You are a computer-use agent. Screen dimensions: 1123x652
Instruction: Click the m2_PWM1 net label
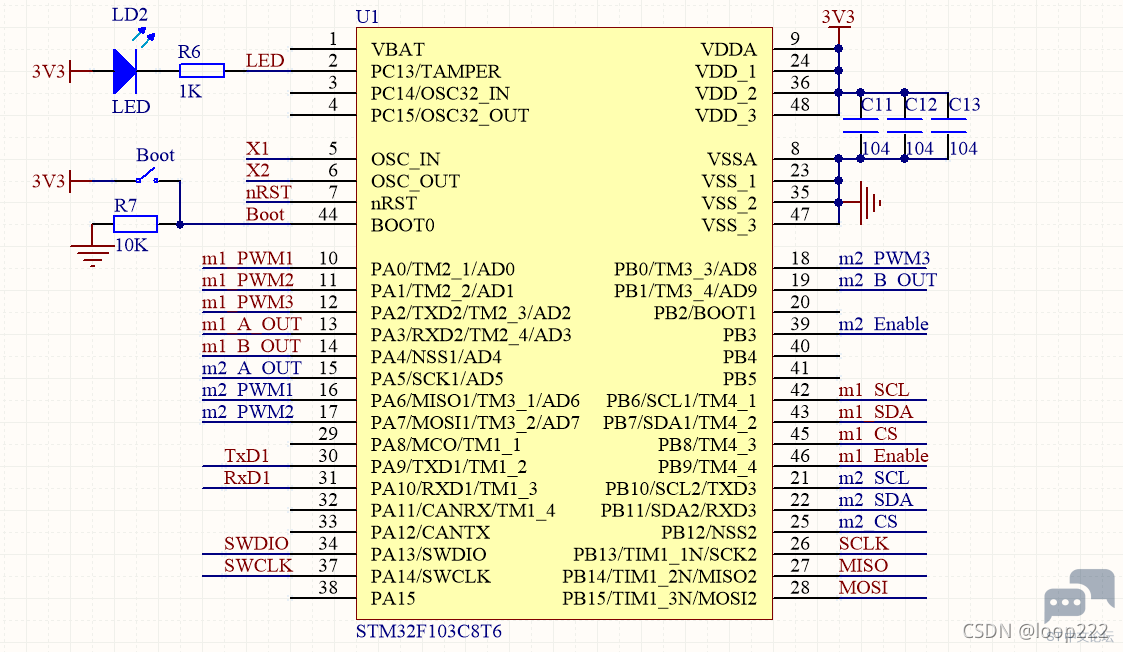click(x=248, y=390)
